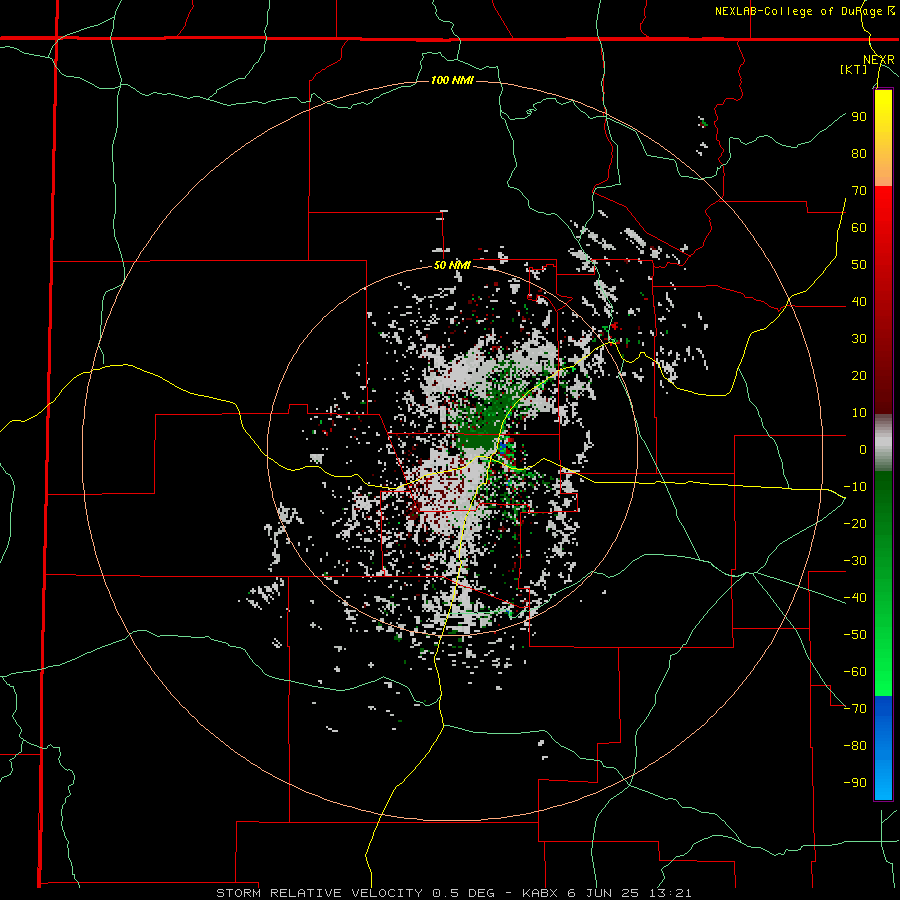Click the -60 value on the velocity scale
The width and height of the screenshot is (900, 900).
pos(855,672)
